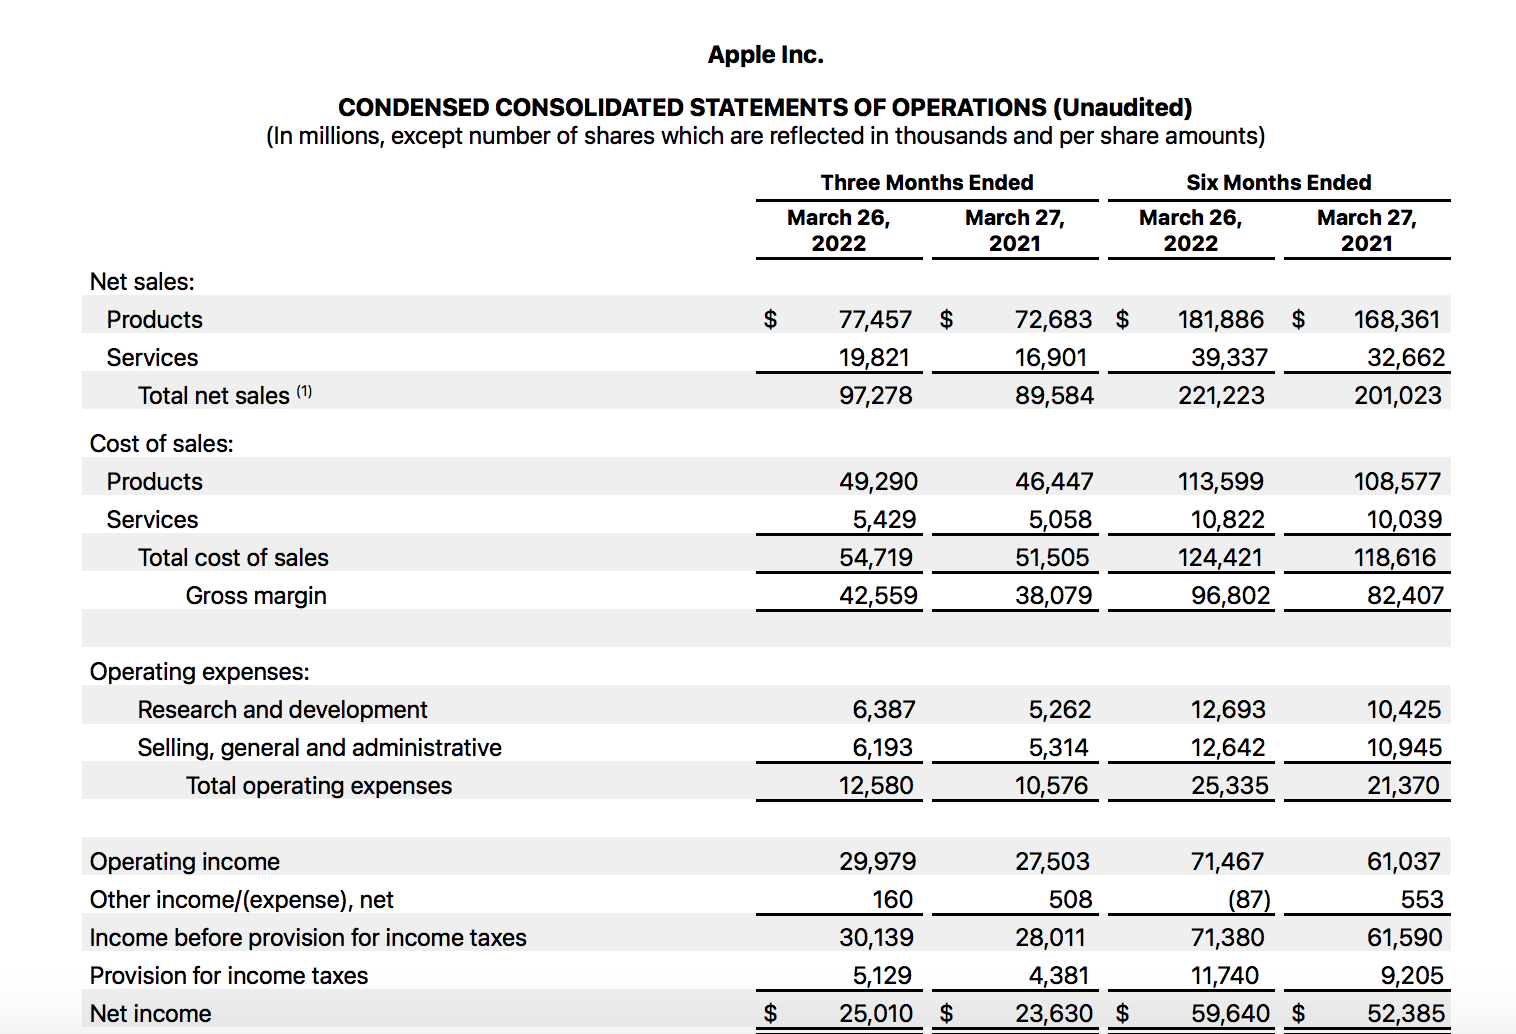
Task: Click the total net sales value 89,584
Action: [1054, 396]
